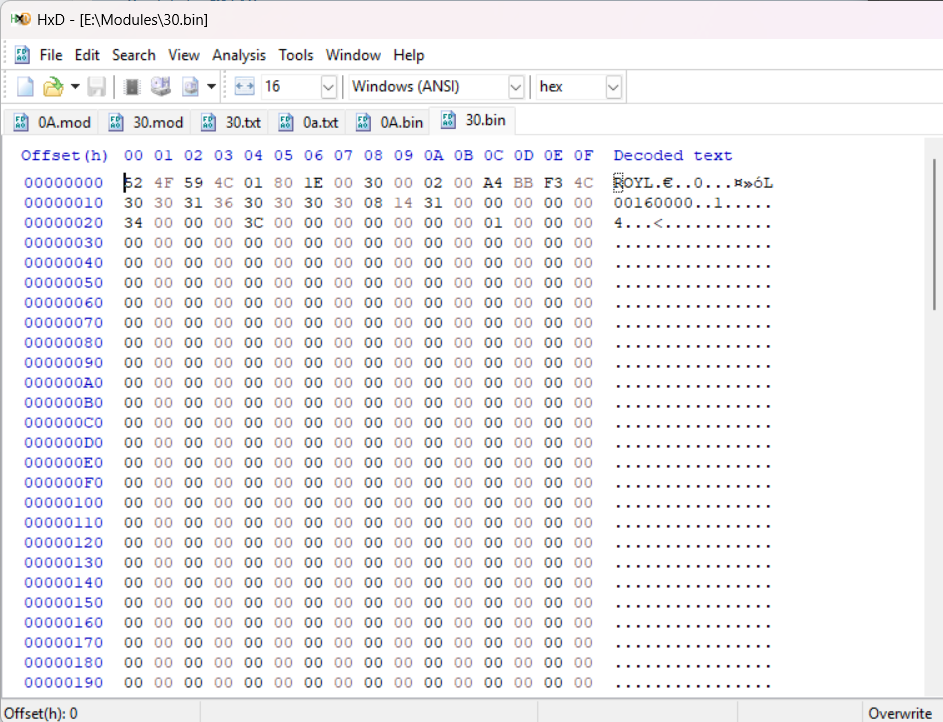
Task: Open the Windows (ANSI) charset dropdown arrow
Action: (515, 87)
